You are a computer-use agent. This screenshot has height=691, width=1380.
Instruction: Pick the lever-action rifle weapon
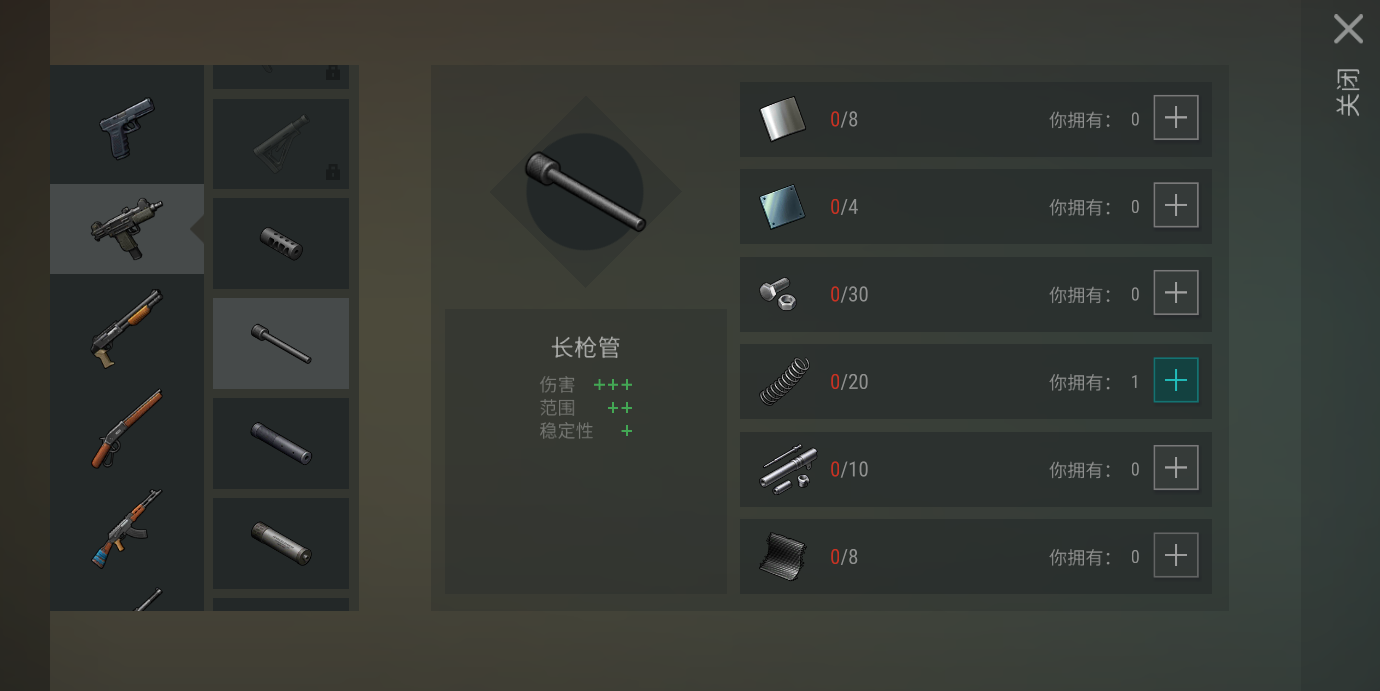coord(127,428)
